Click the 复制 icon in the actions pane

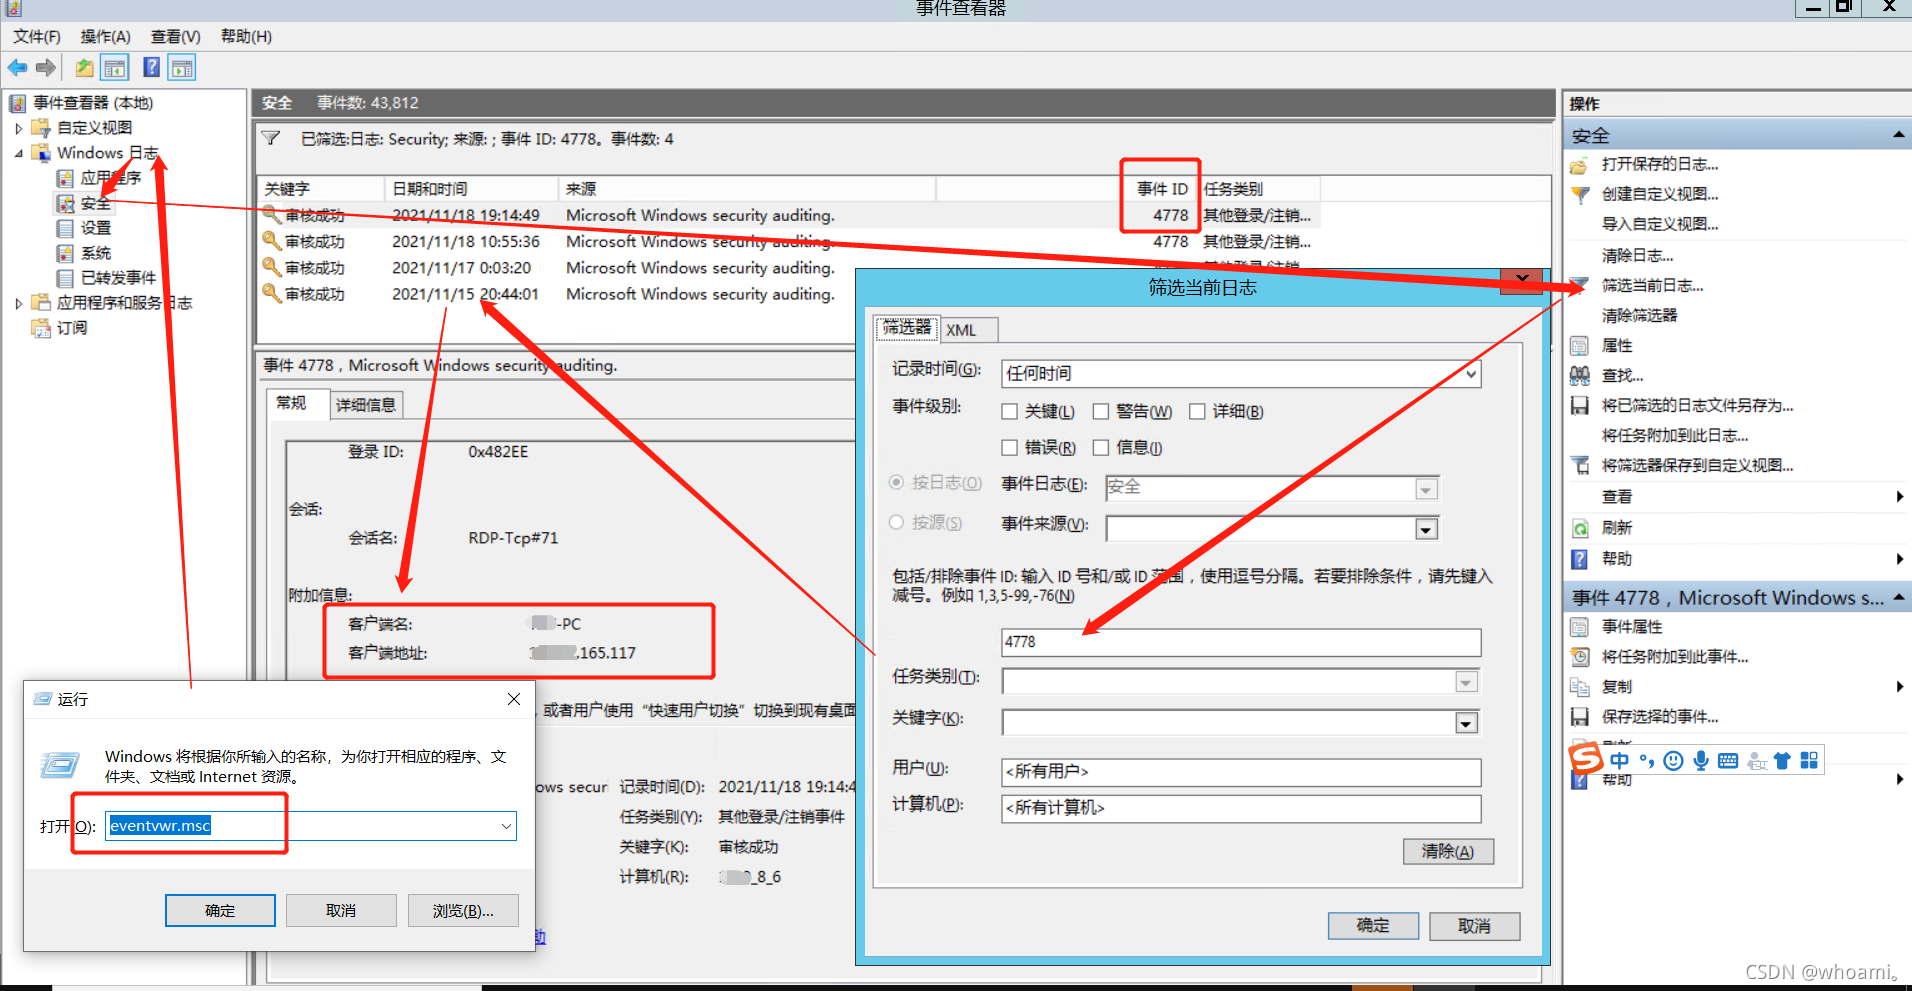[1580, 687]
